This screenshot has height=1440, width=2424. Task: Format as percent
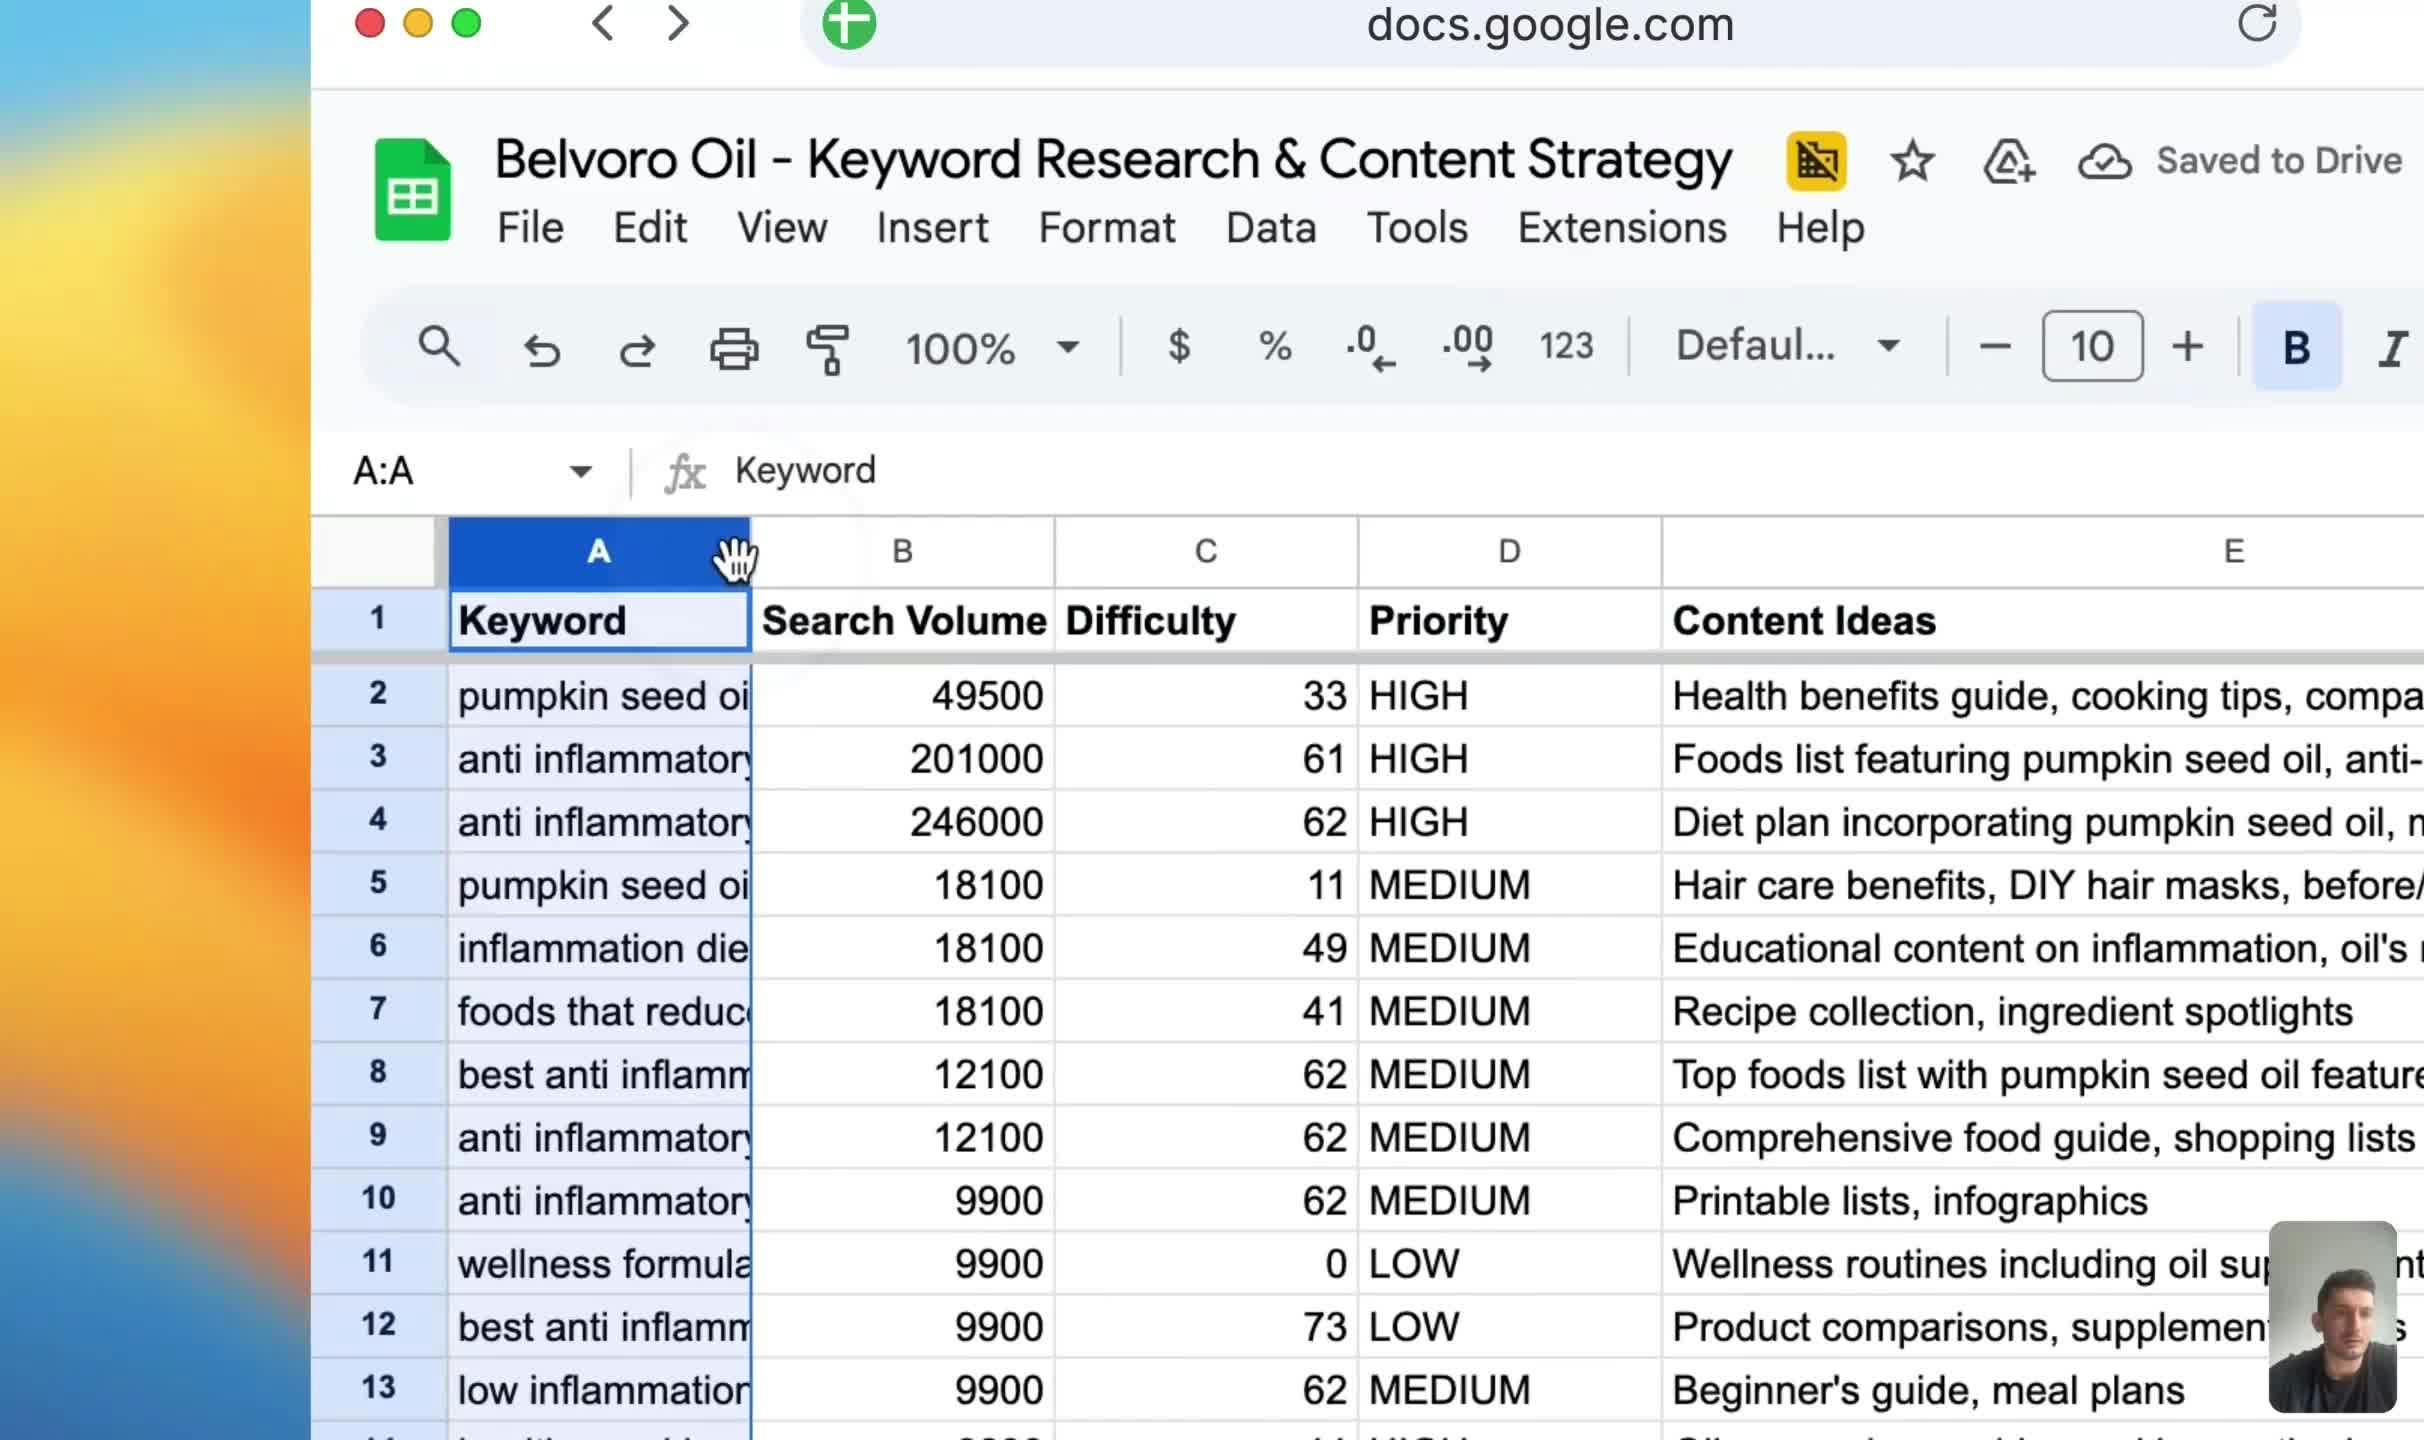pos(1274,346)
